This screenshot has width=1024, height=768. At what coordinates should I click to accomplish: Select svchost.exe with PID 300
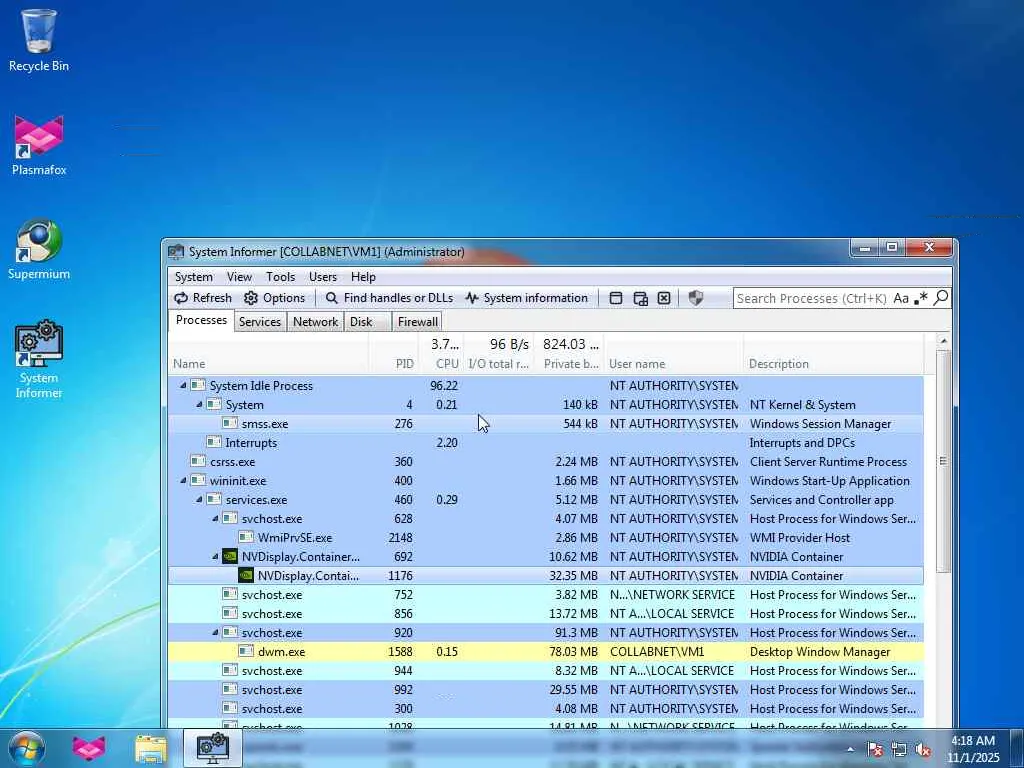[546, 709]
